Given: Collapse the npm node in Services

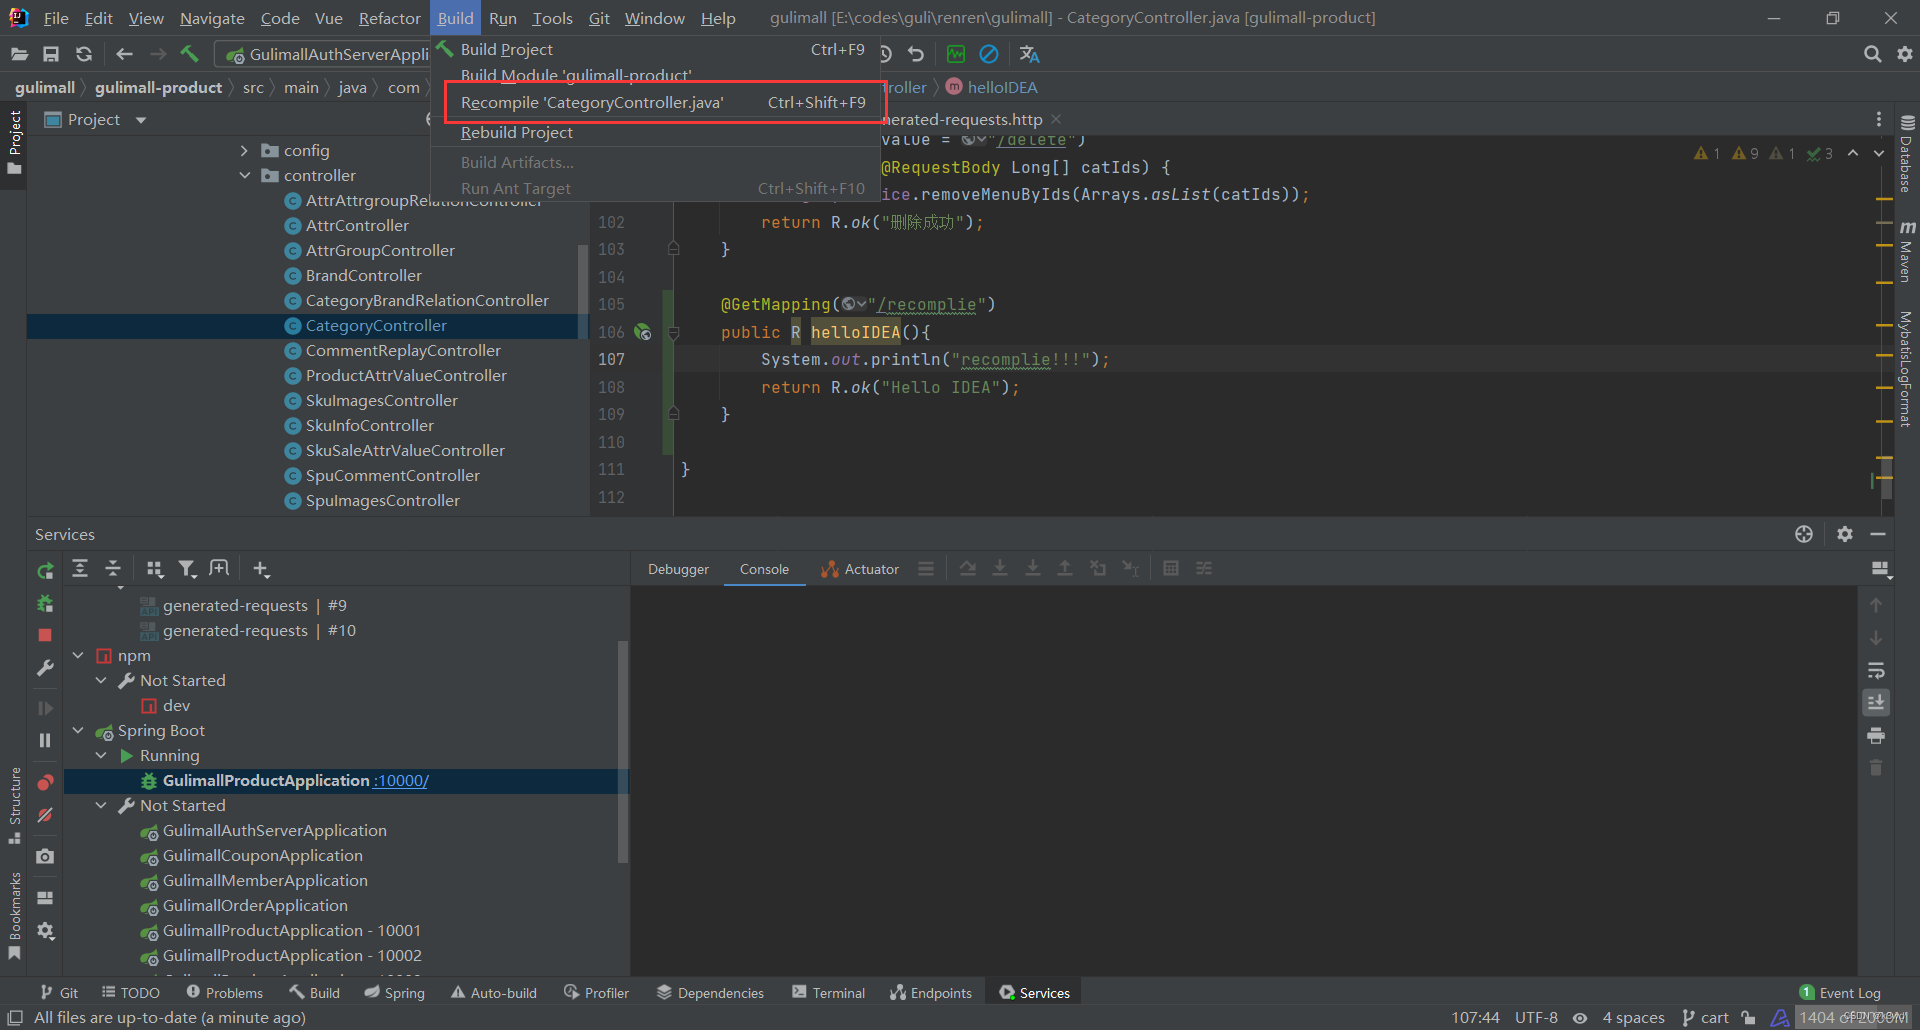Looking at the screenshot, I should (x=78, y=655).
